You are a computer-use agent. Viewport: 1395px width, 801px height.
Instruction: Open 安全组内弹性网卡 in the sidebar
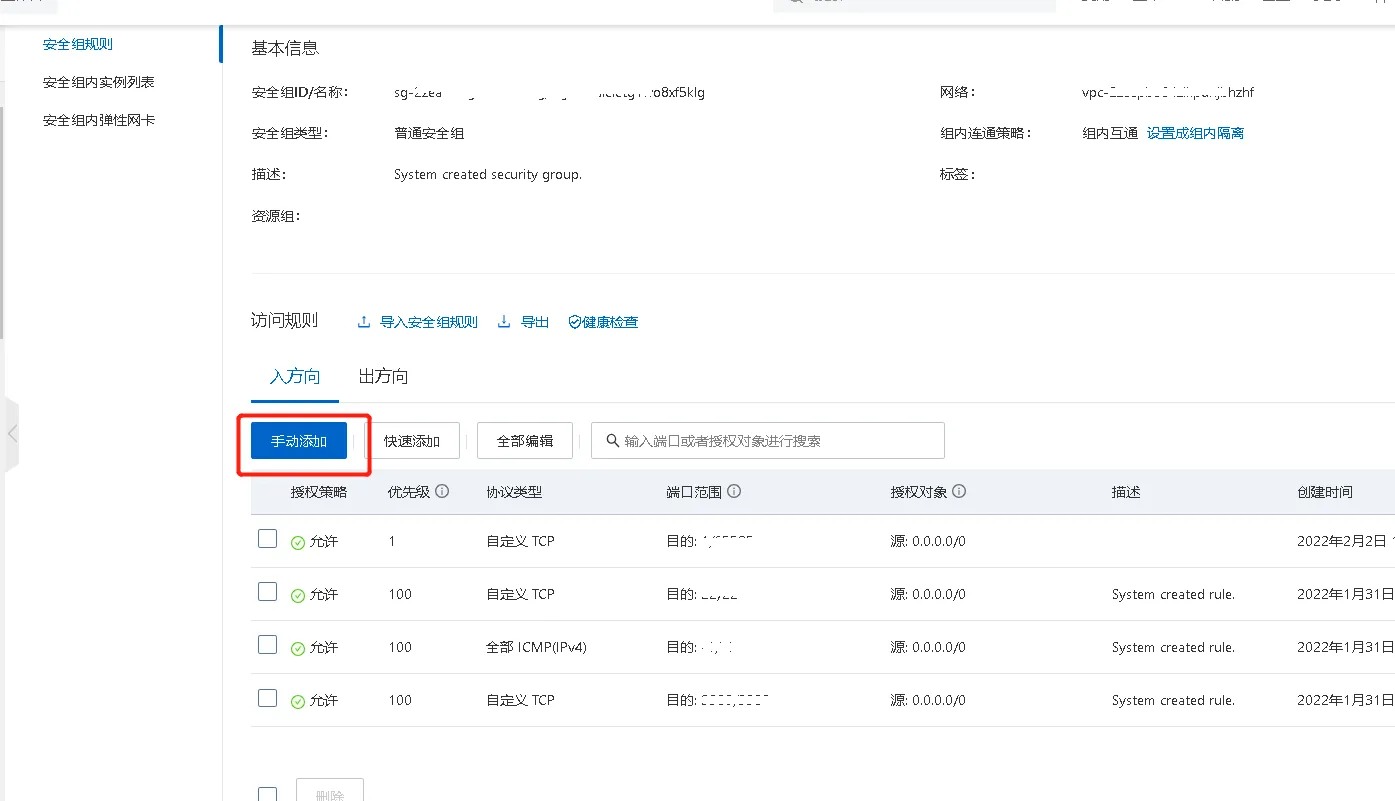(x=99, y=121)
